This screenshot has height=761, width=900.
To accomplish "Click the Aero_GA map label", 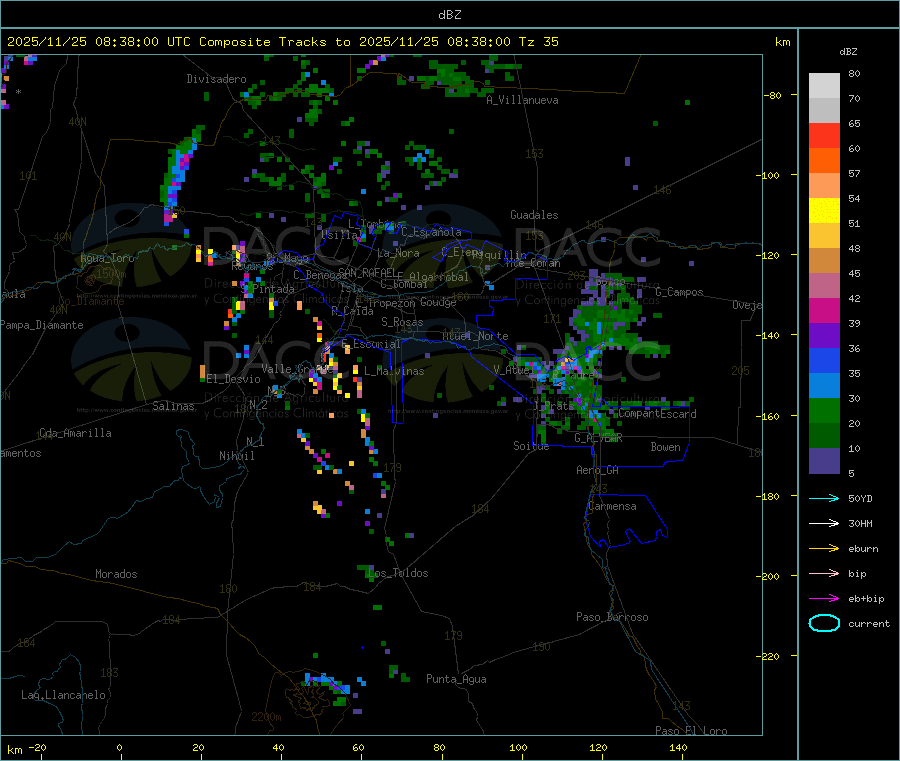I will 598,470.
